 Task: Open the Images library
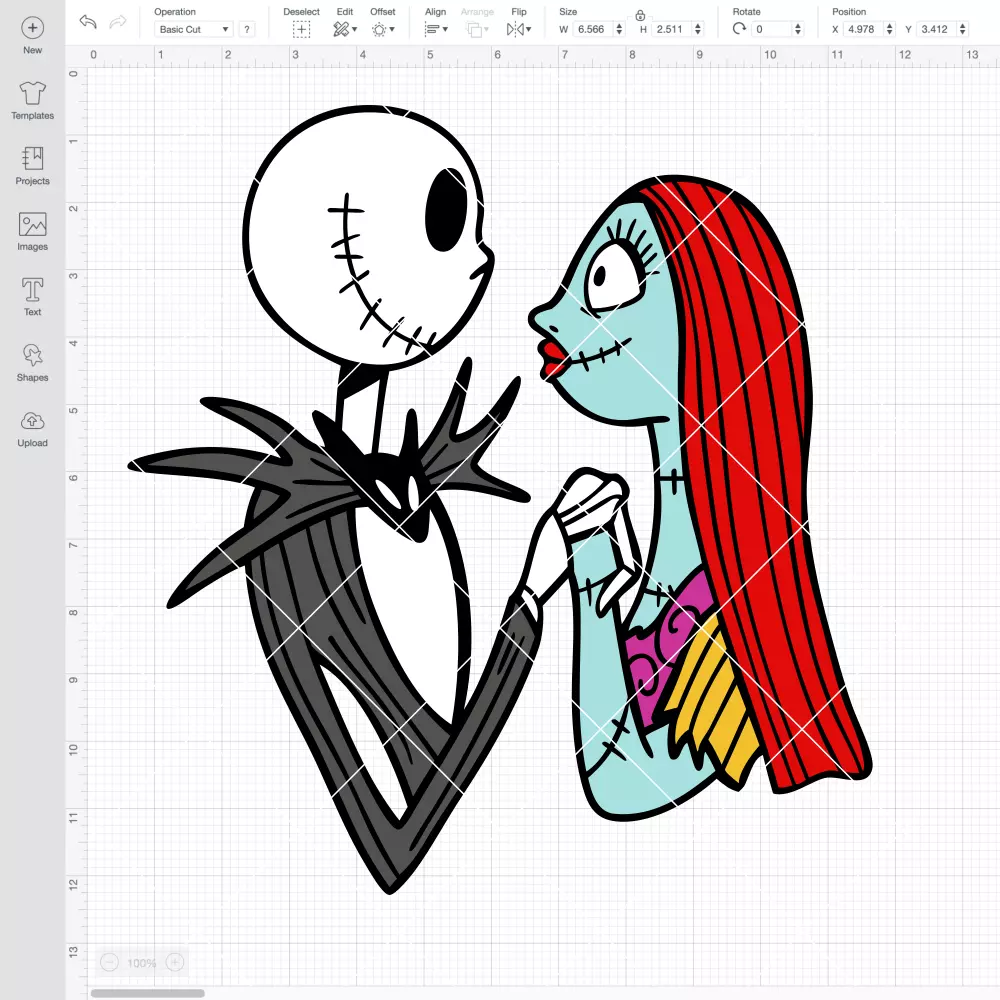pos(33,232)
